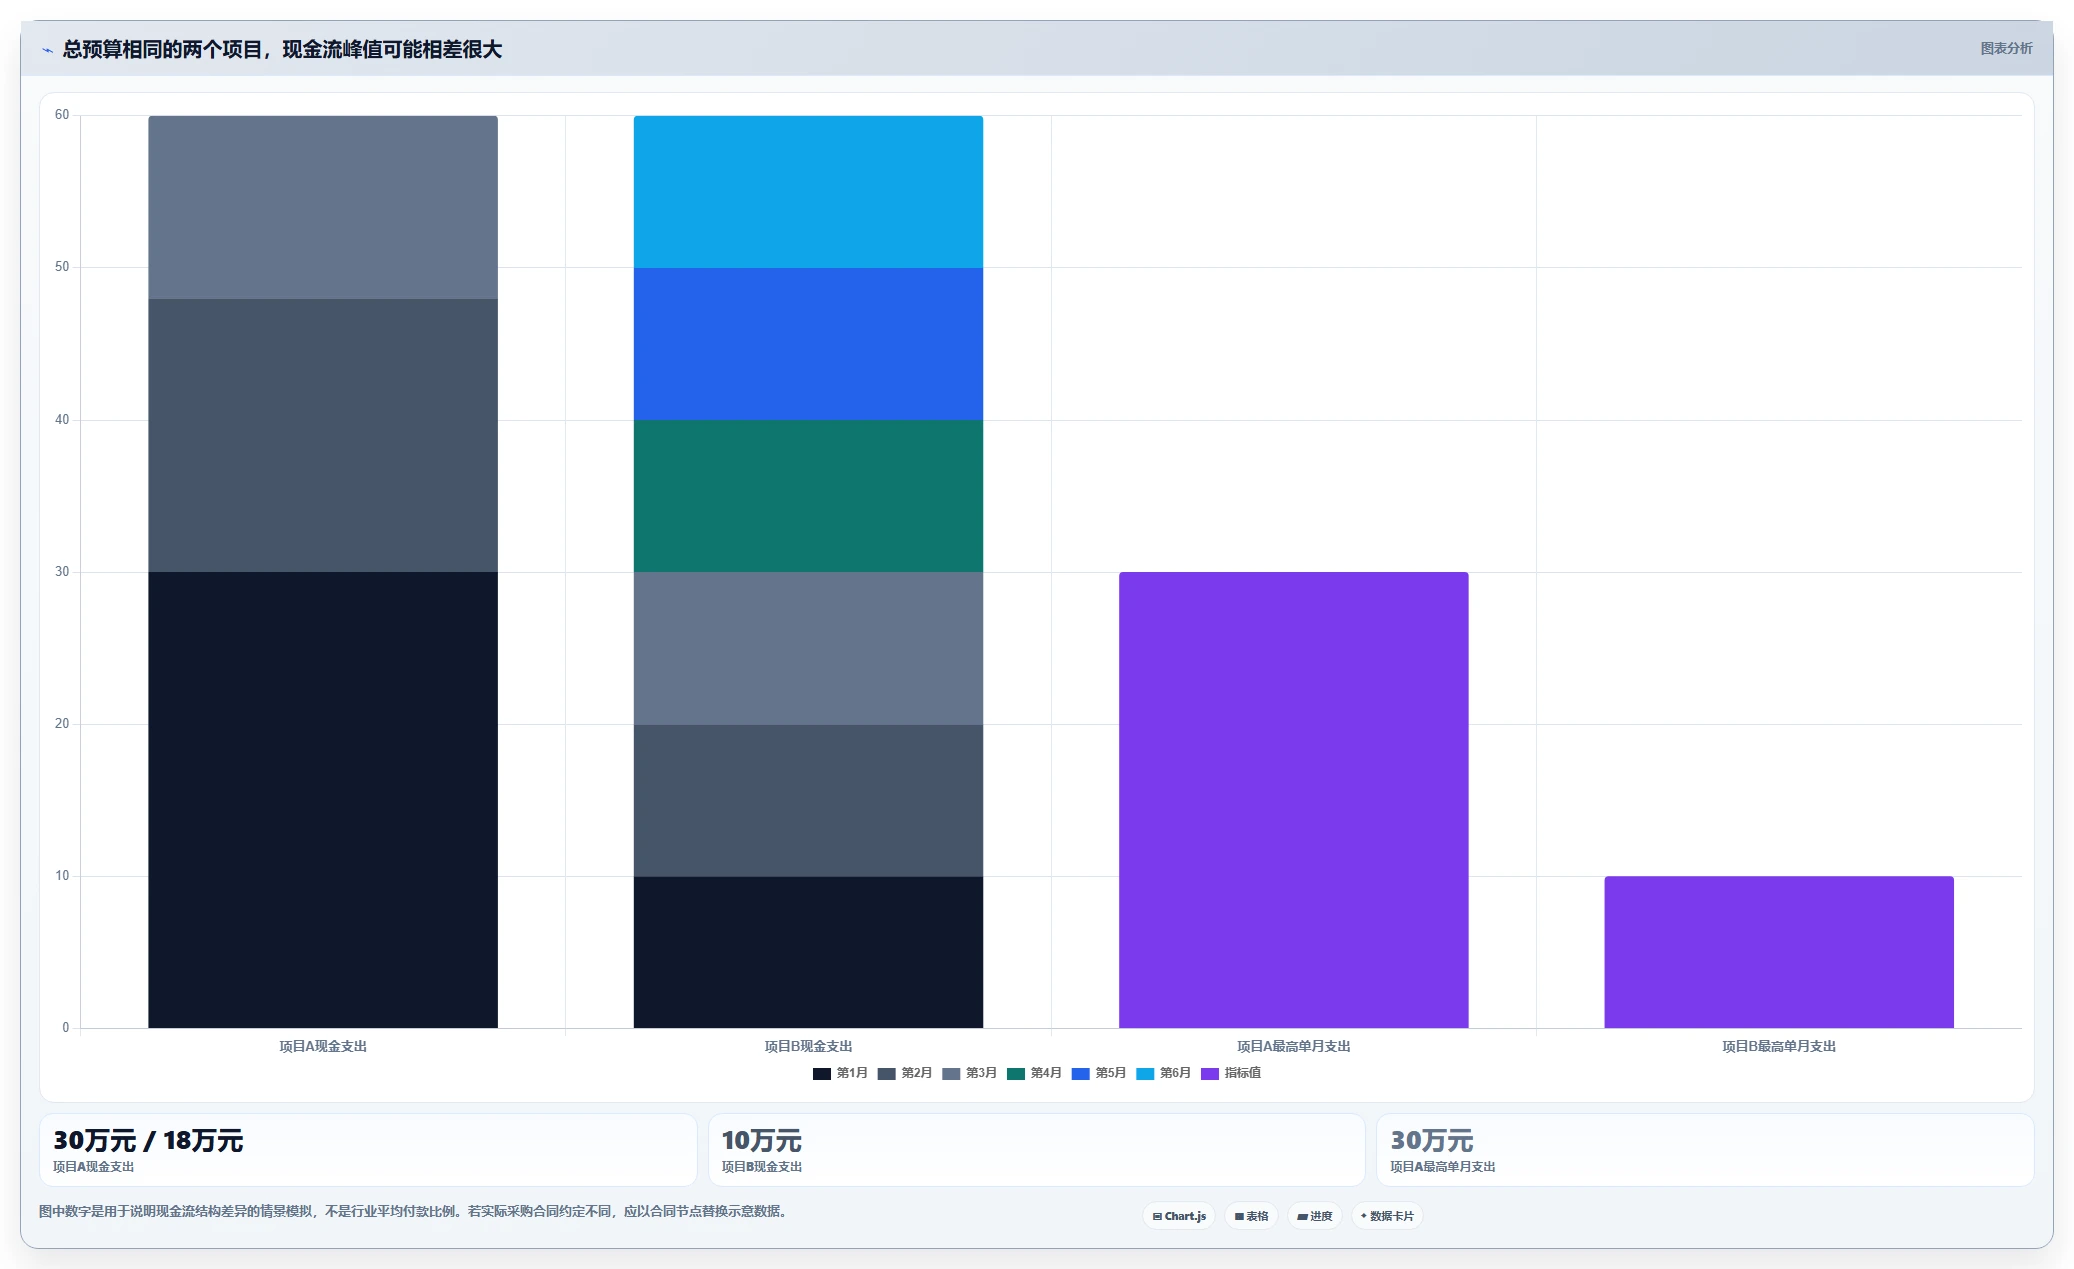Click Project B's light blue 第6月 segment
This screenshot has height=1269, width=2074.
click(808, 192)
